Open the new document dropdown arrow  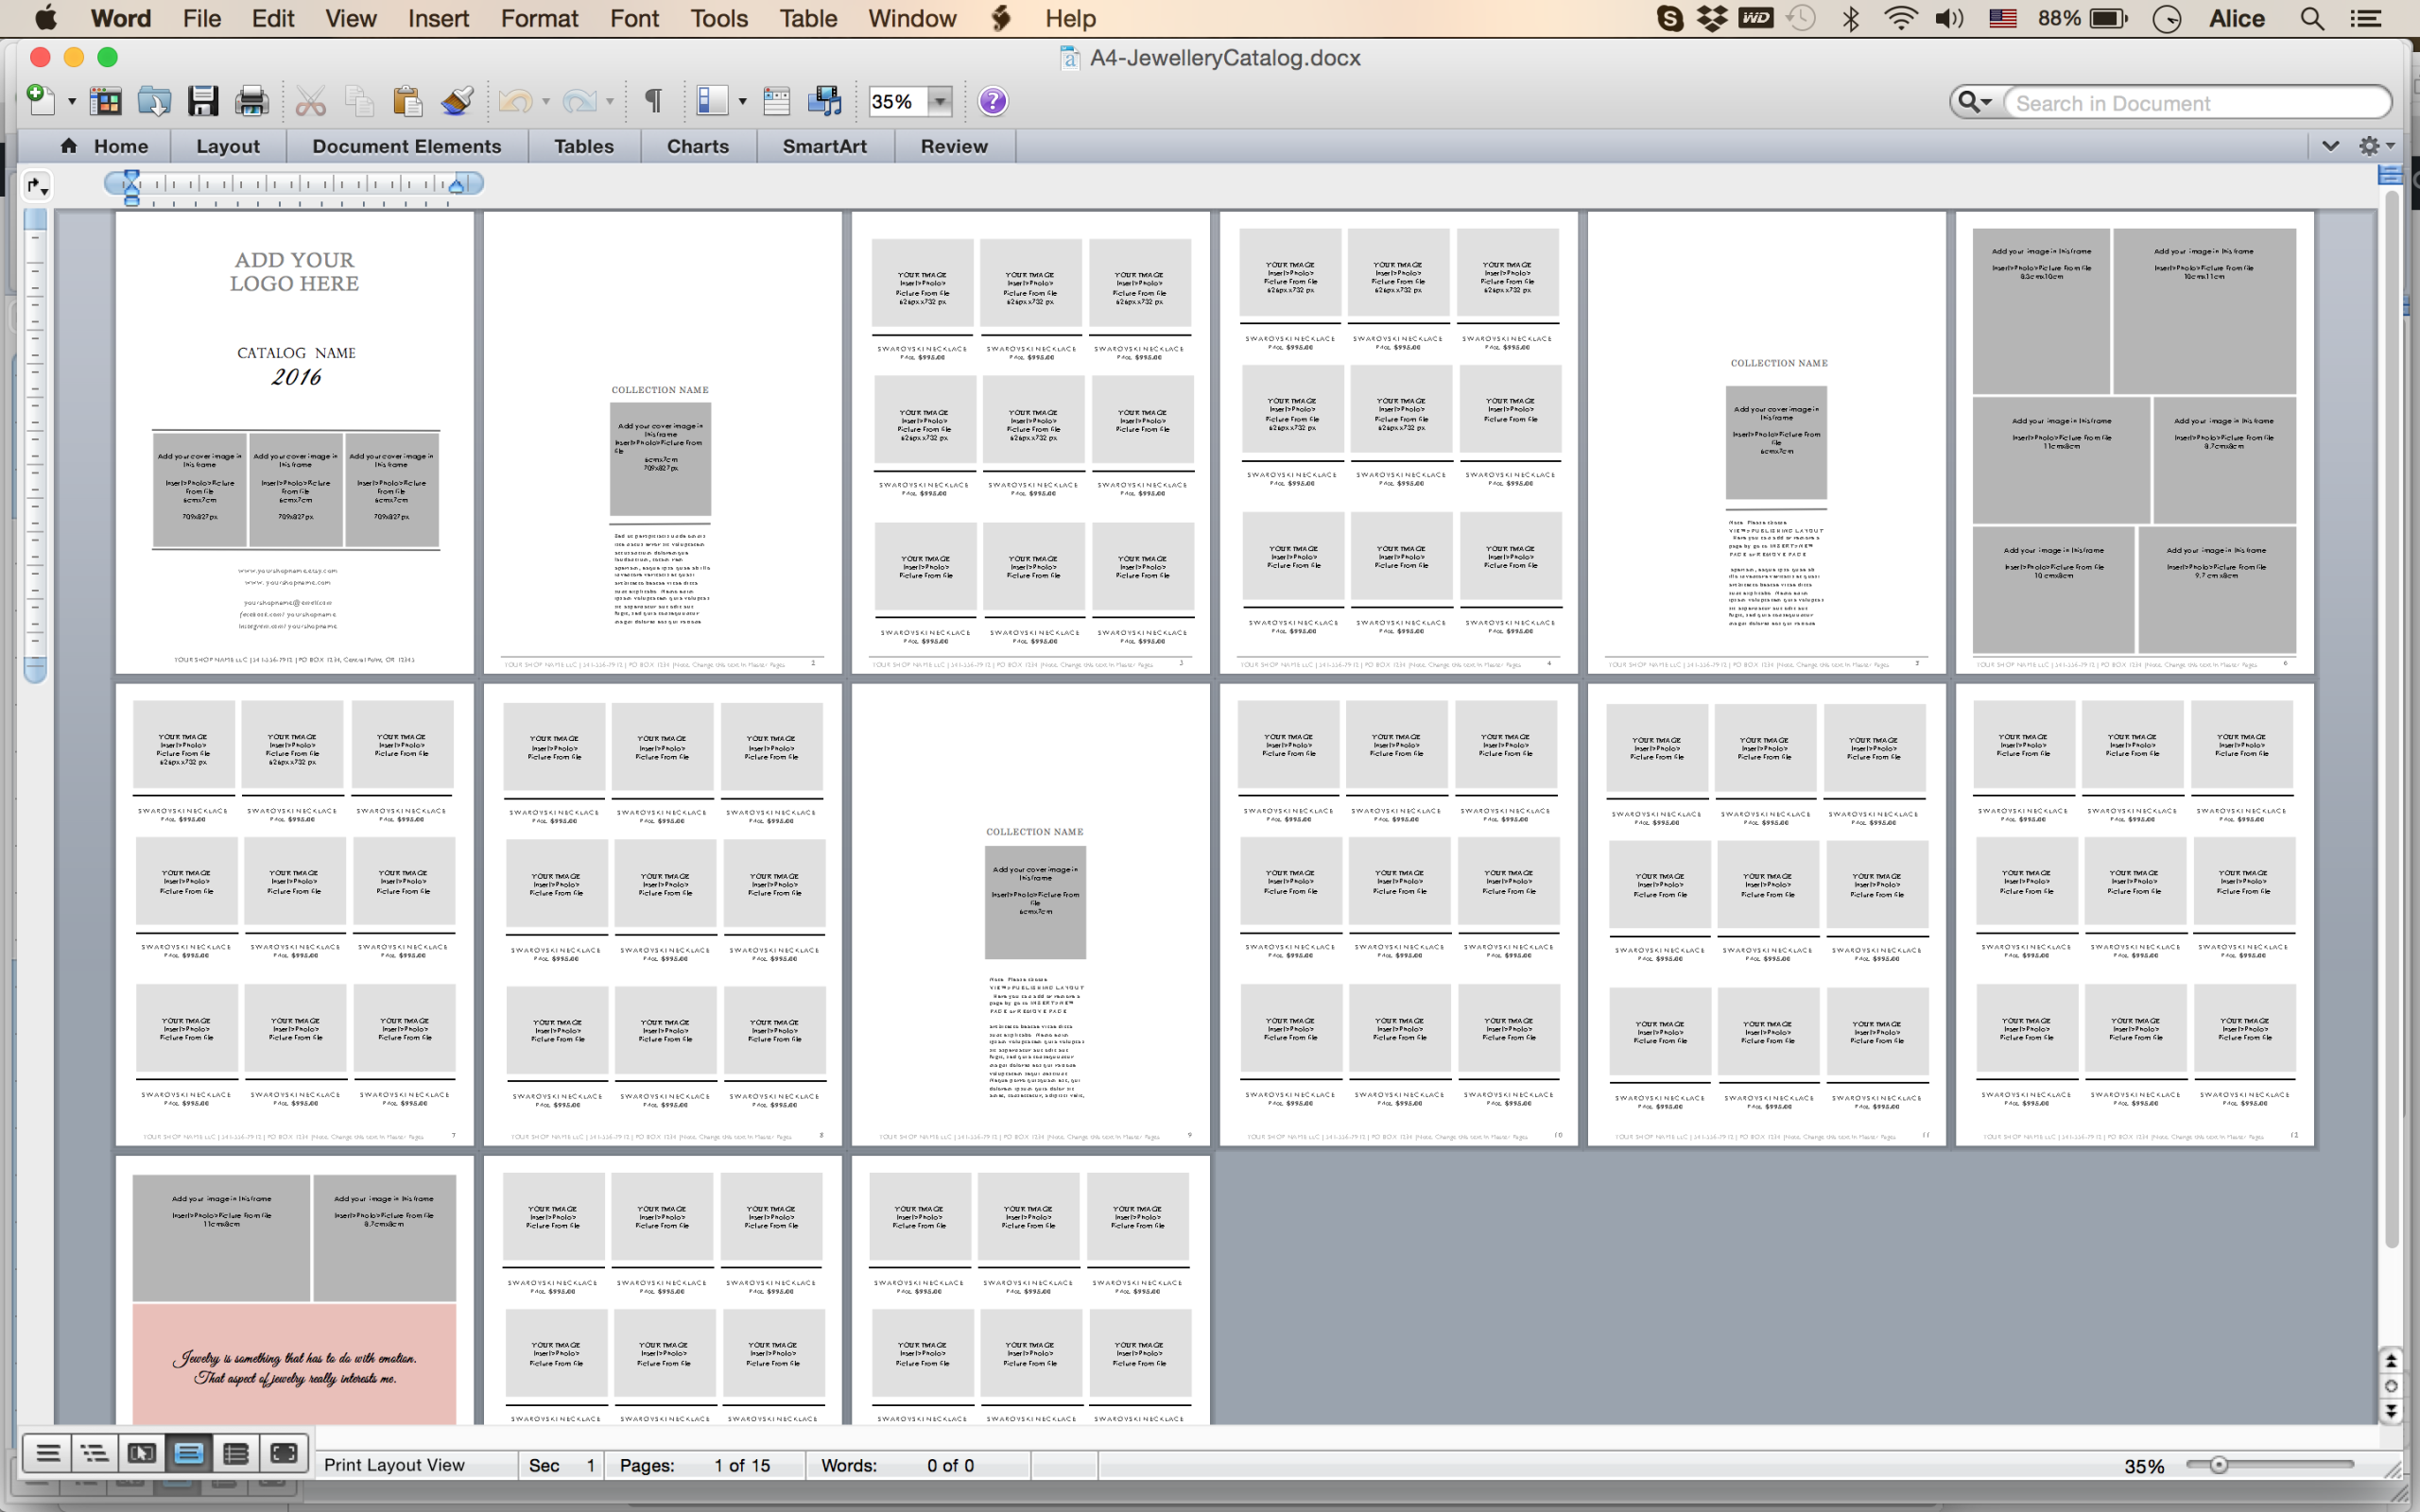click(x=72, y=102)
